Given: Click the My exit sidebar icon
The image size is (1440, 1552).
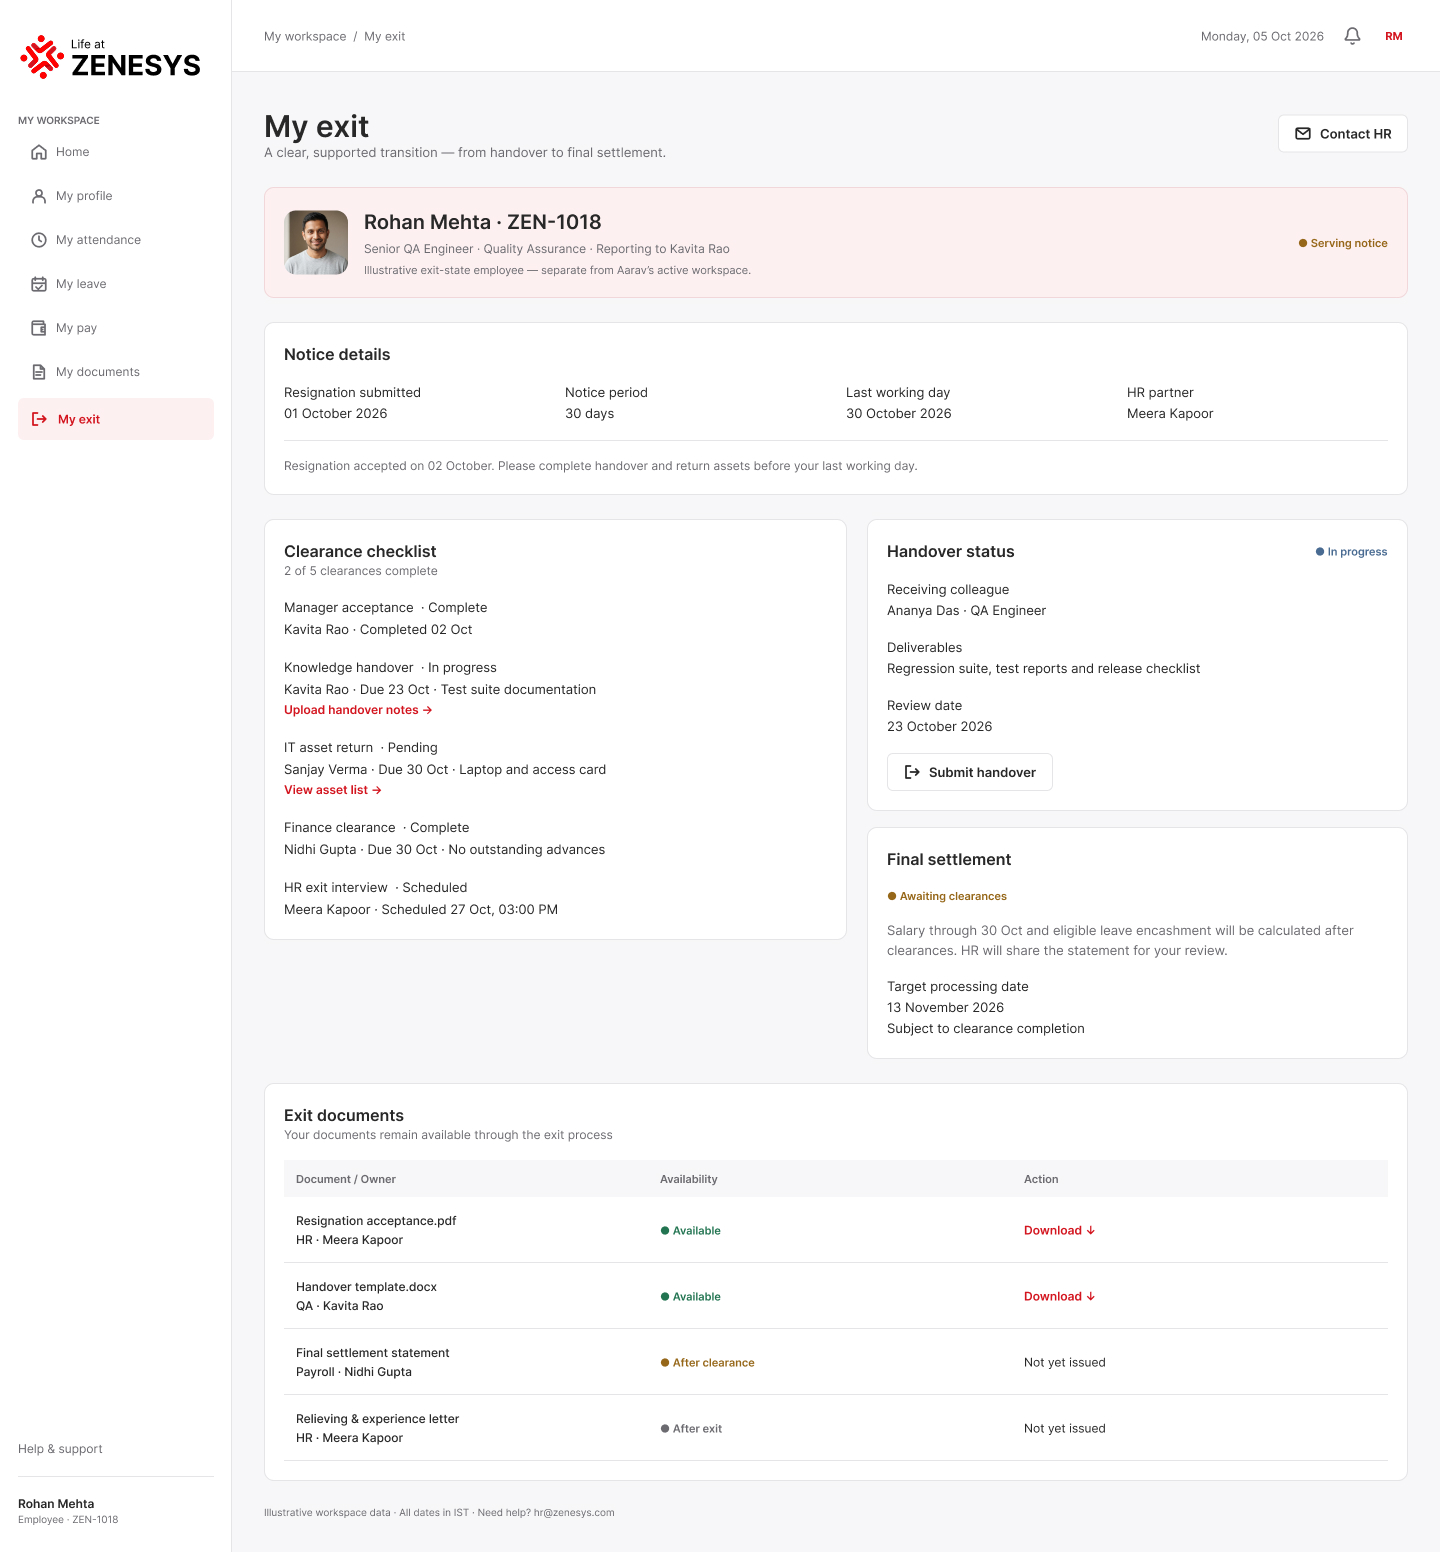Looking at the screenshot, I should [x=39, y=419].
